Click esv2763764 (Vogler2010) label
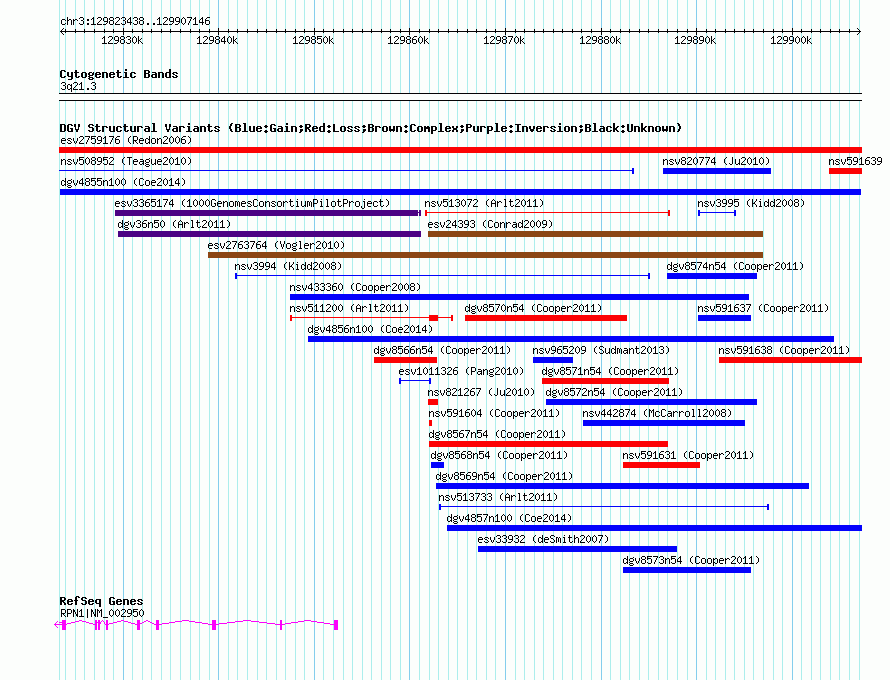The image size is (890, 680). point(276,245)
